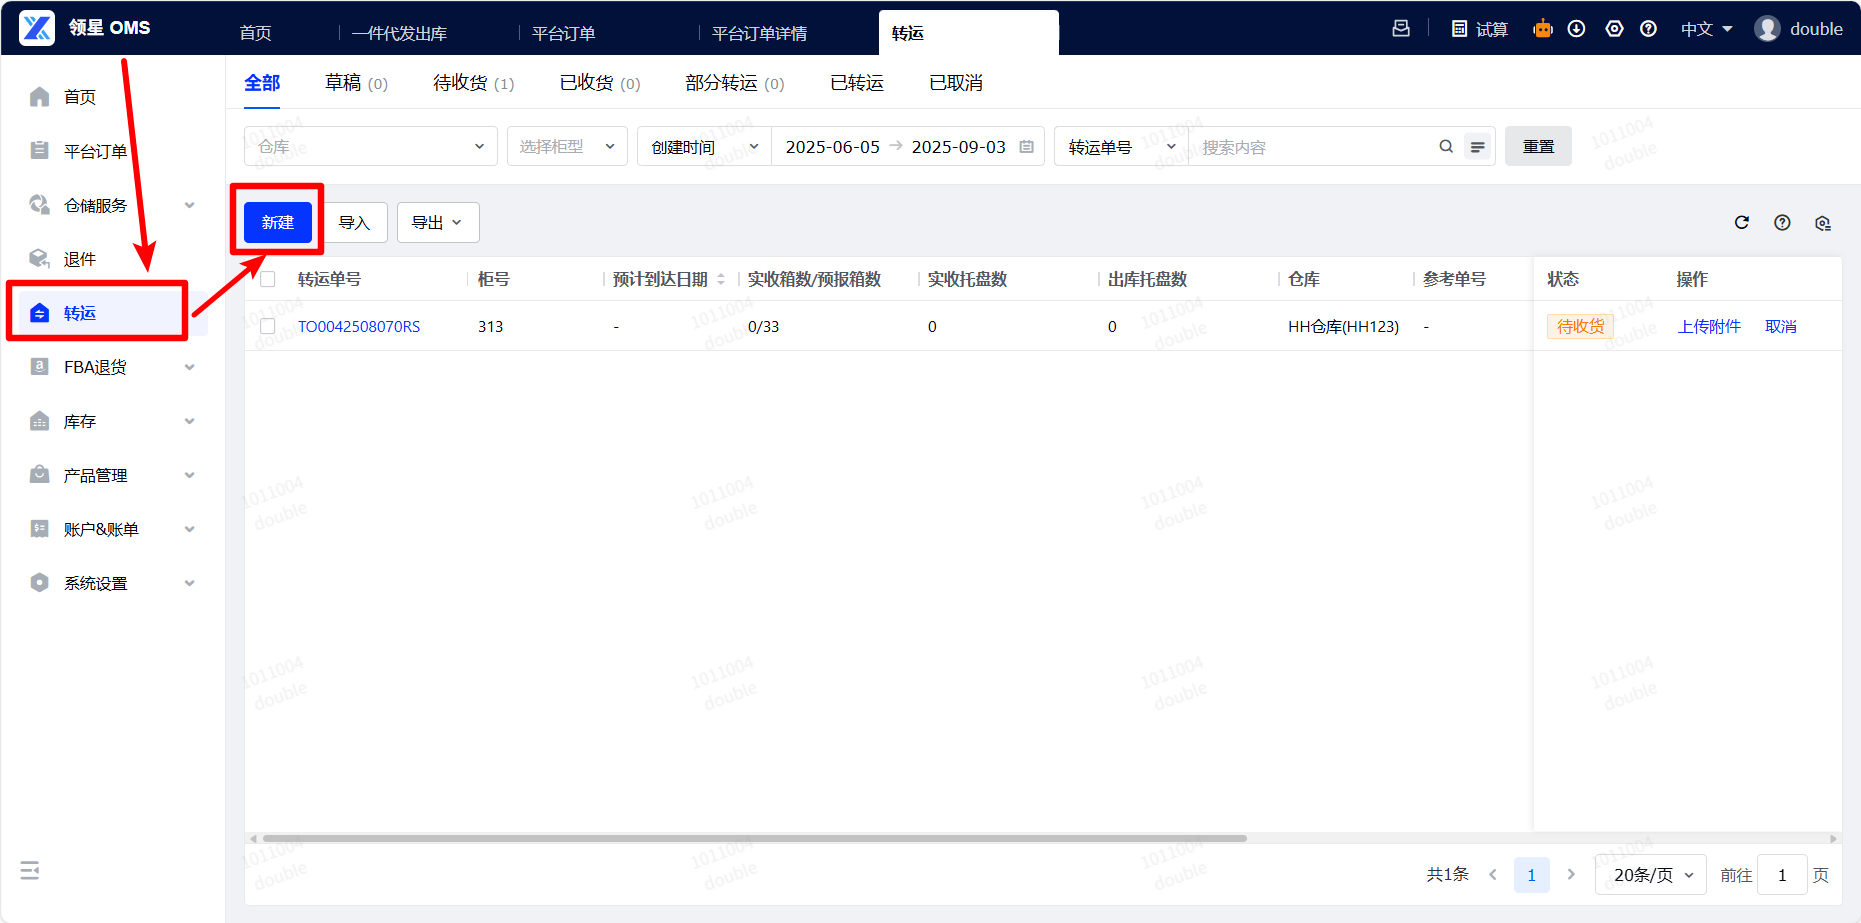The height and width of the screenshot is (923, 1861).
Task: Click the 上传附件 link
Action: tap(1709, 326)
